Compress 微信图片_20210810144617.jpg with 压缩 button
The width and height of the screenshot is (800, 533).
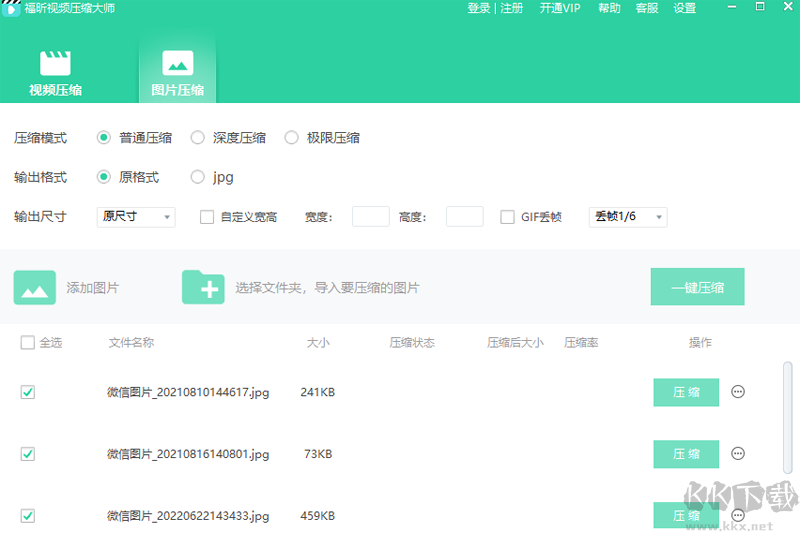686,392
